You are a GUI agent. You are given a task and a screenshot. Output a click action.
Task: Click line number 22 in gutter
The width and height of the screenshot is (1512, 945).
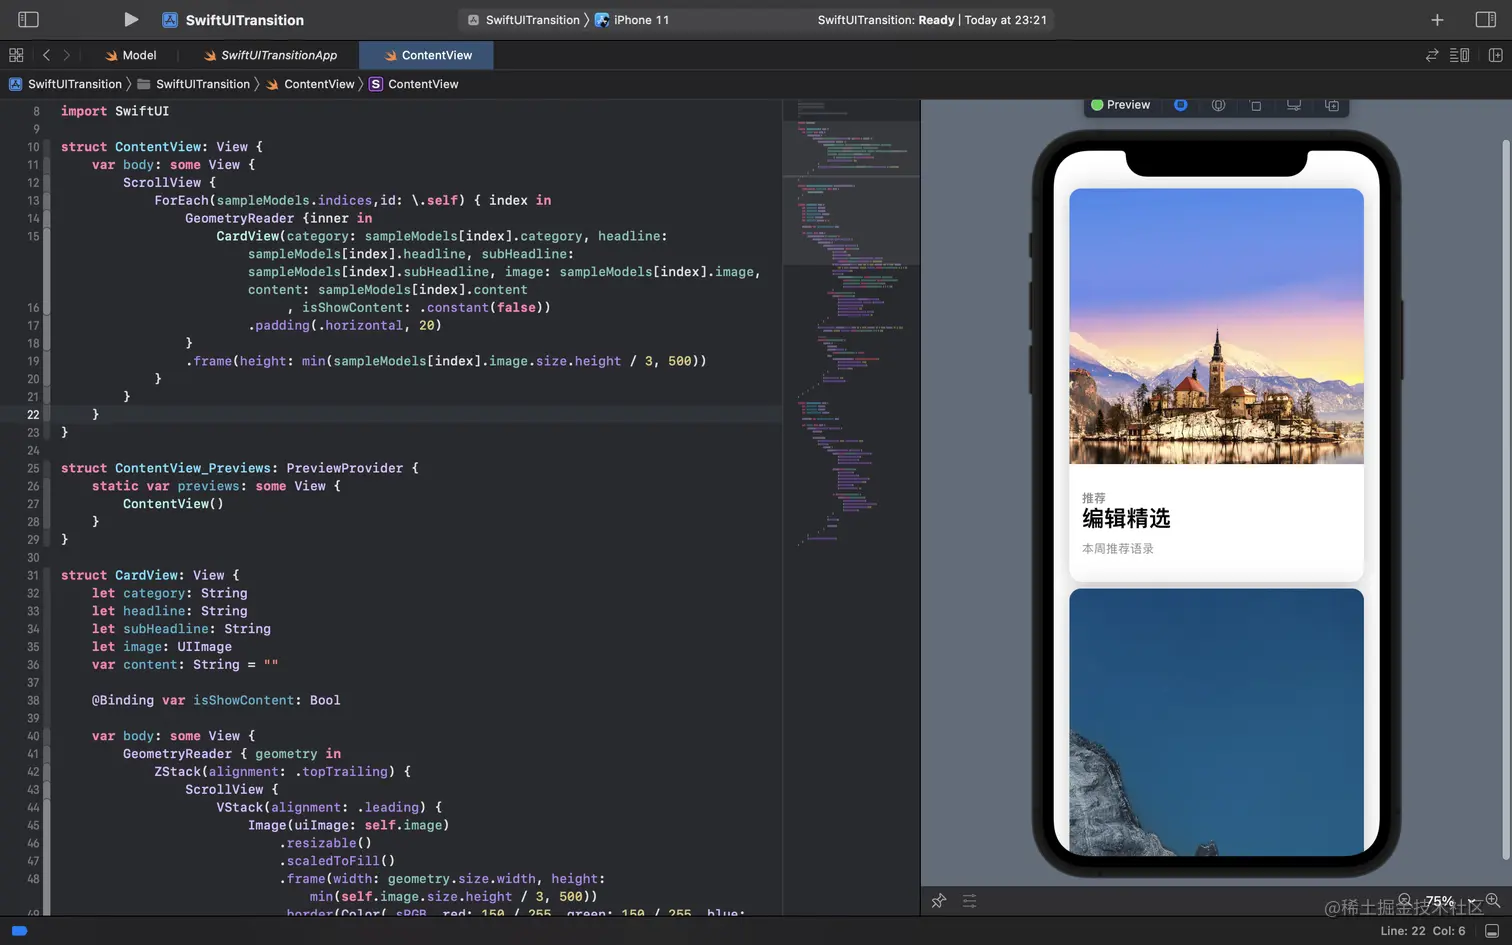(33, 415)
